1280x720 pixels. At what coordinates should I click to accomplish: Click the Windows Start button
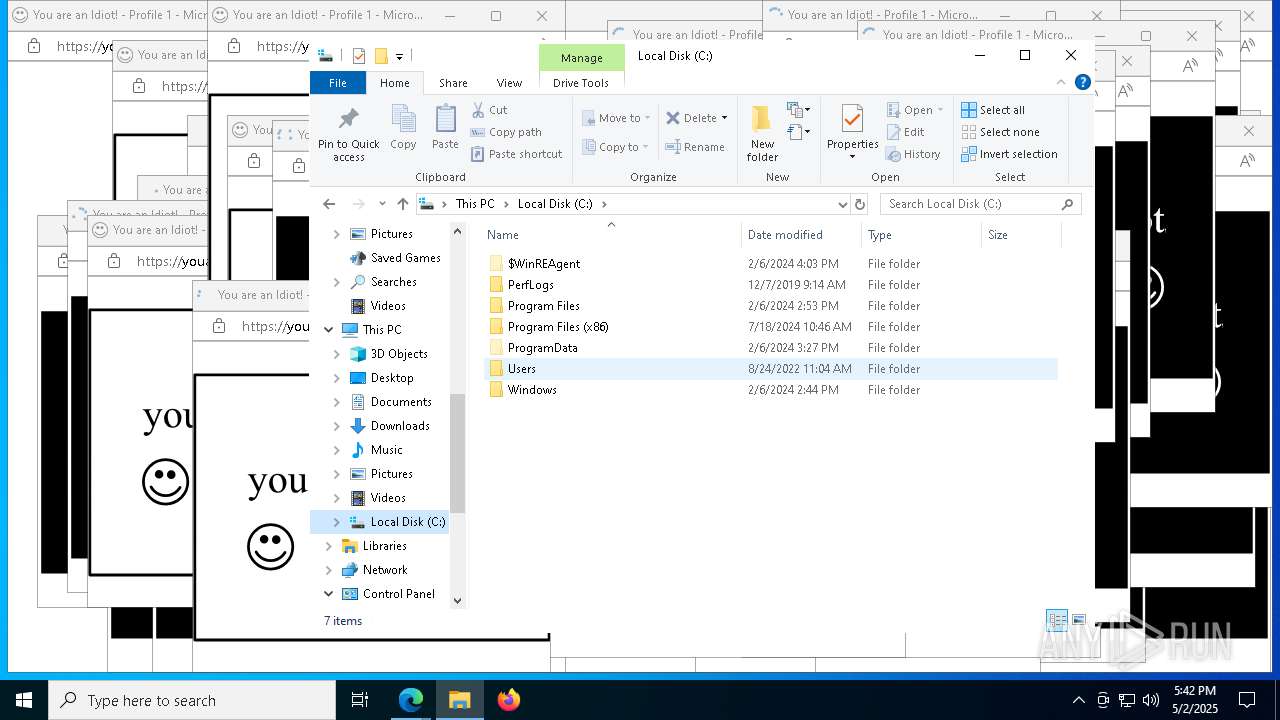coord(24,700)
